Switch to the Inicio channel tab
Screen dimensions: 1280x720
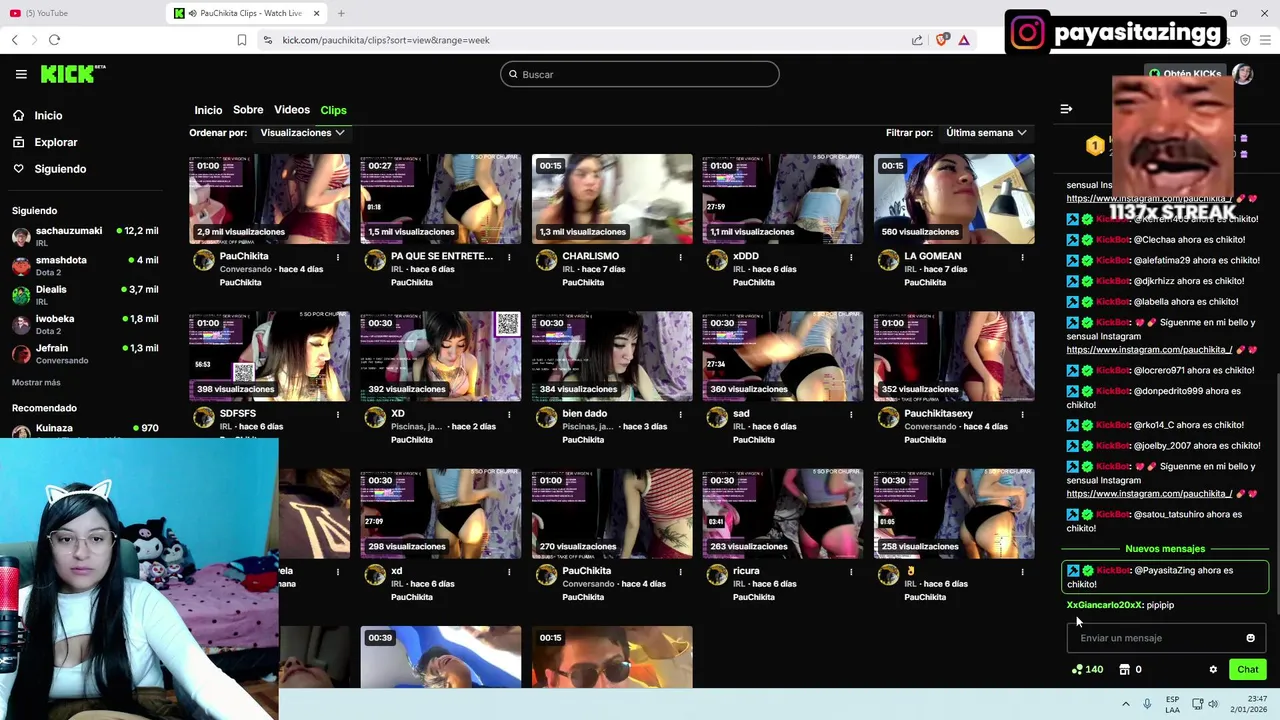tap(208, 110)
